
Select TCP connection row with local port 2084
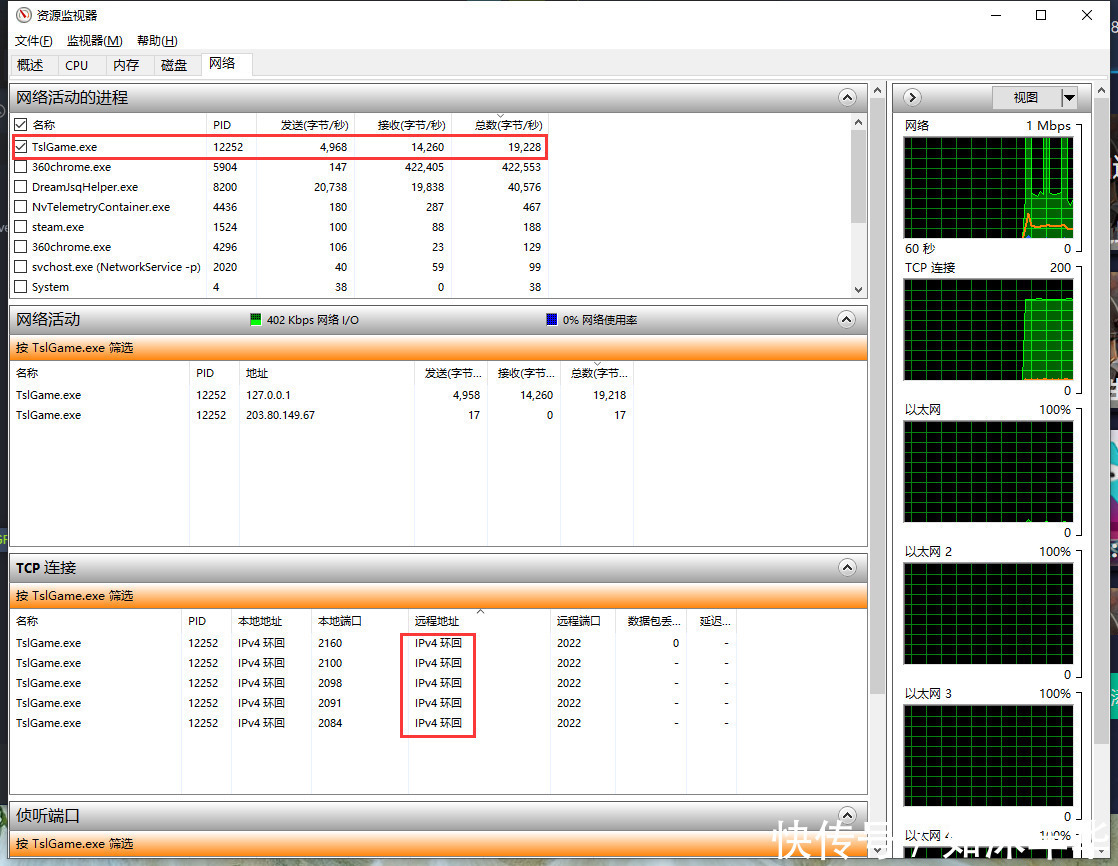point(374,723)
